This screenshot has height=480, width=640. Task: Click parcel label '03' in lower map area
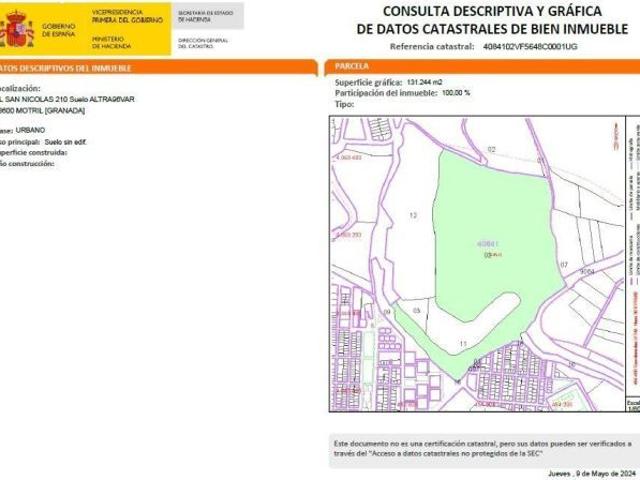(416, 311)
